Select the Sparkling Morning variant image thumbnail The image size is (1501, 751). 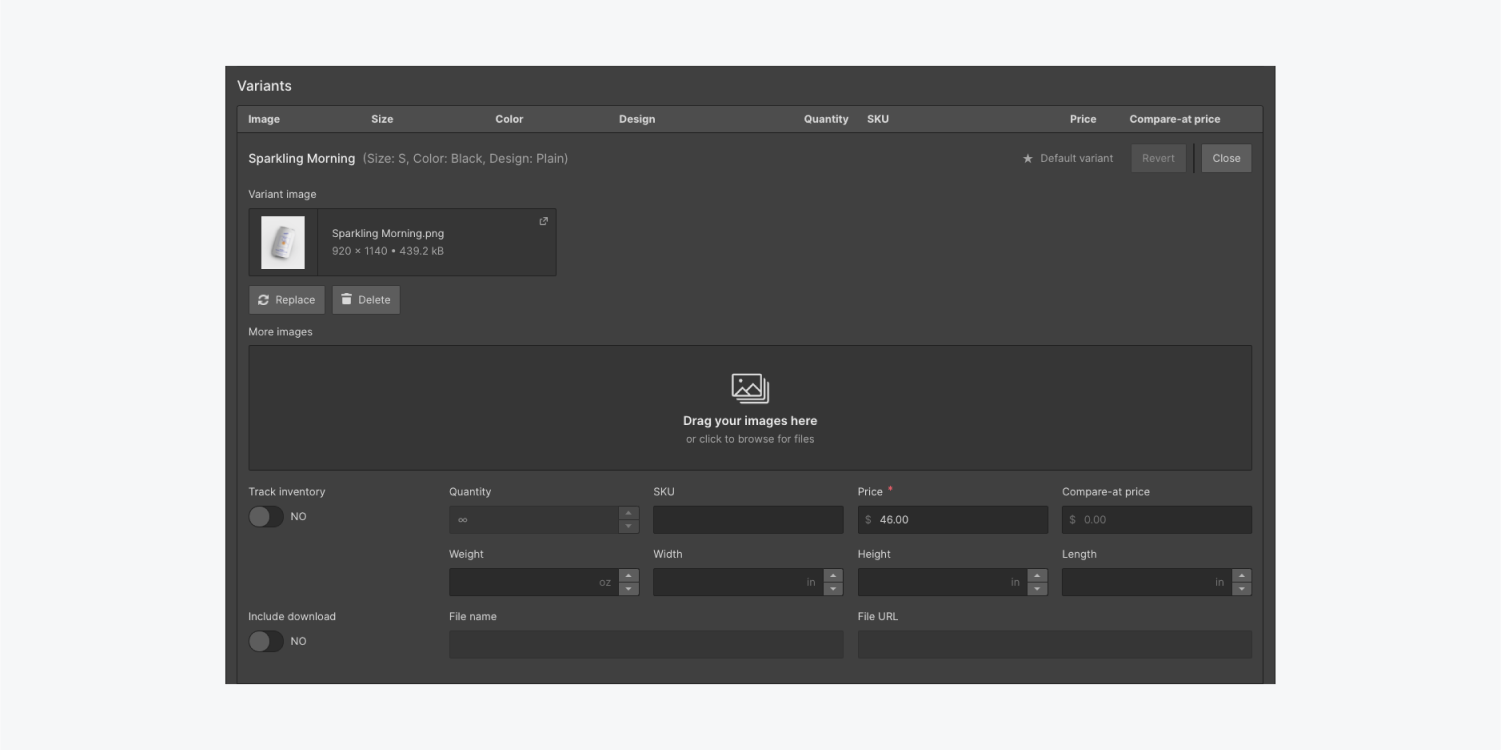(x=284, y=242)
